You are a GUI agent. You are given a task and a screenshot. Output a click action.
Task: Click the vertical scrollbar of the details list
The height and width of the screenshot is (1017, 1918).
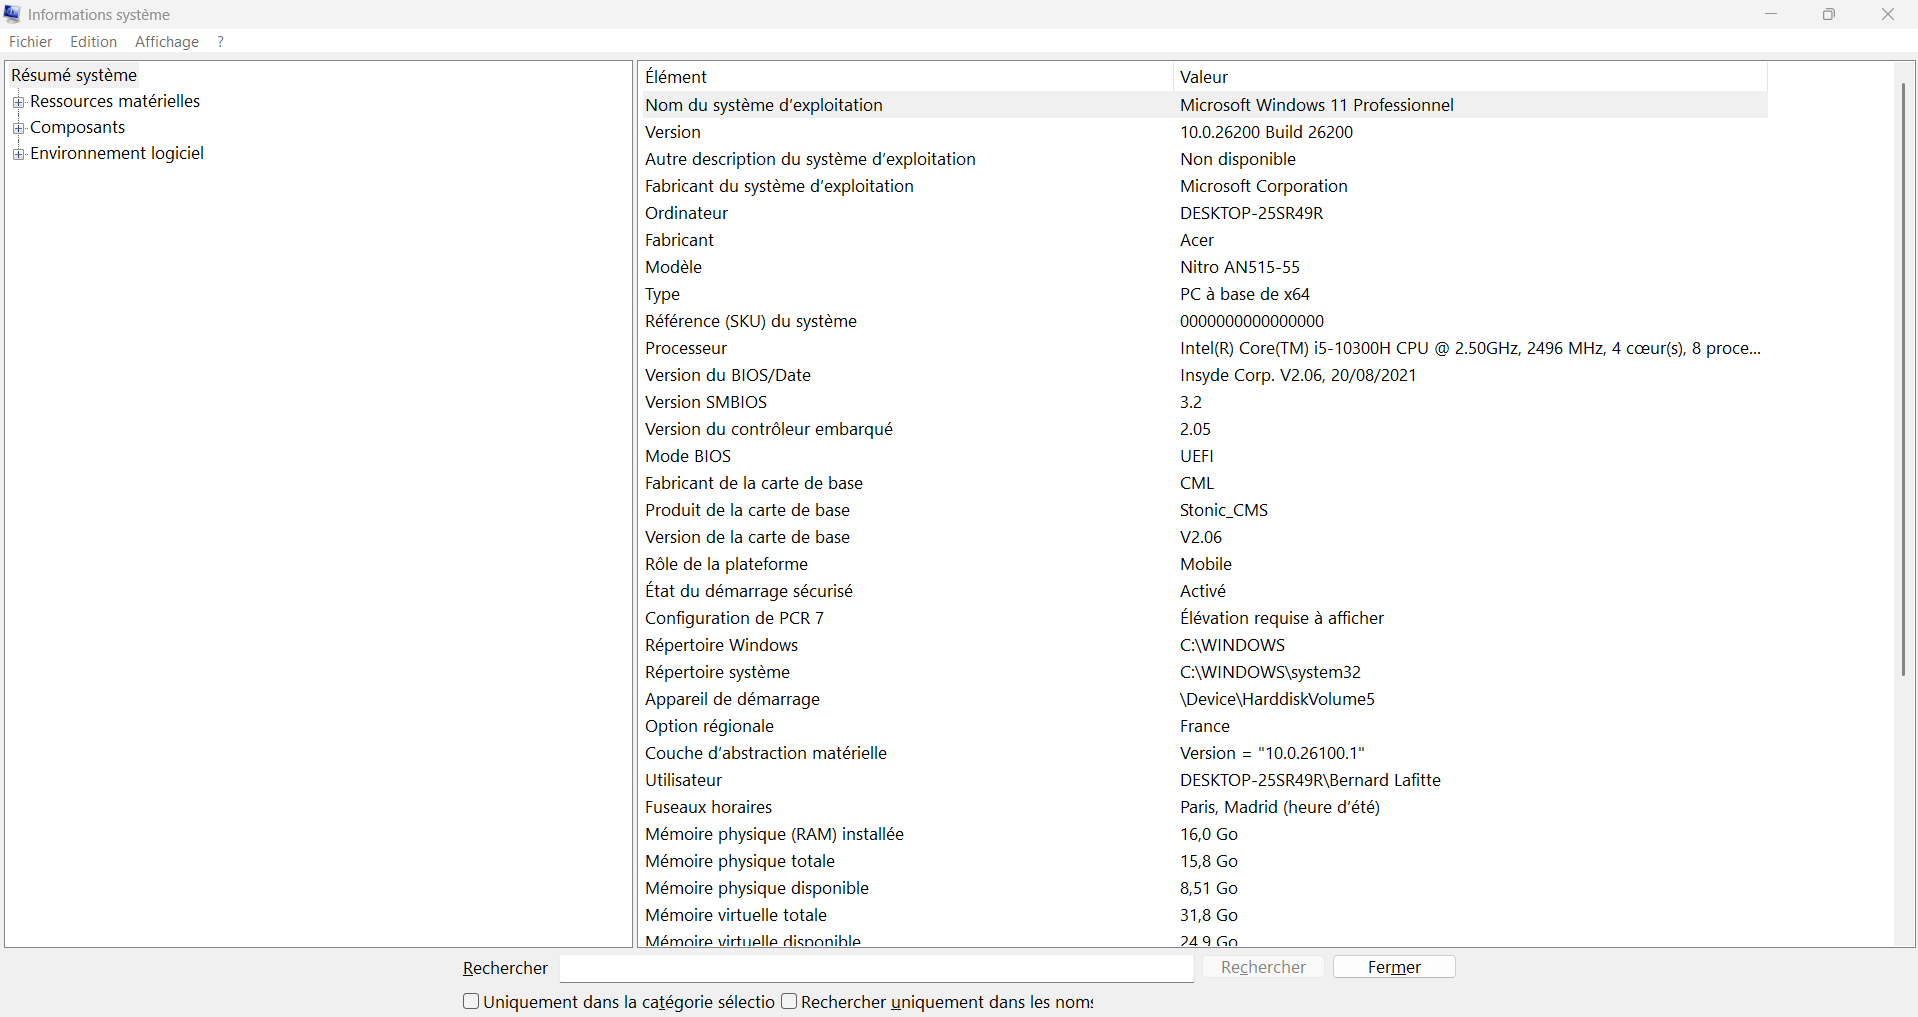point(1904,380)
